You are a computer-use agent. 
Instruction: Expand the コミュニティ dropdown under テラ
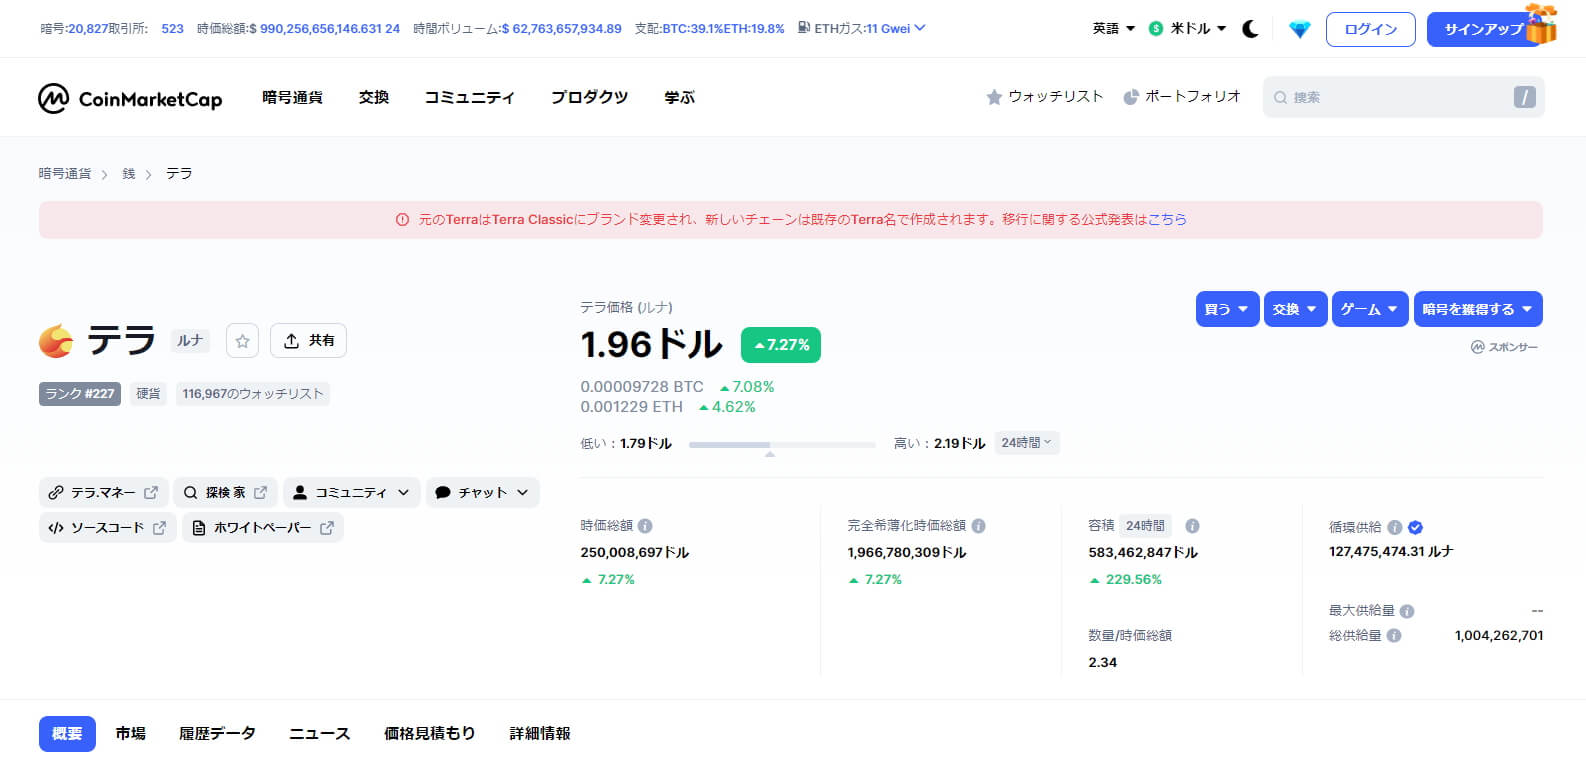pyautogui.click(x=352, y=492)
